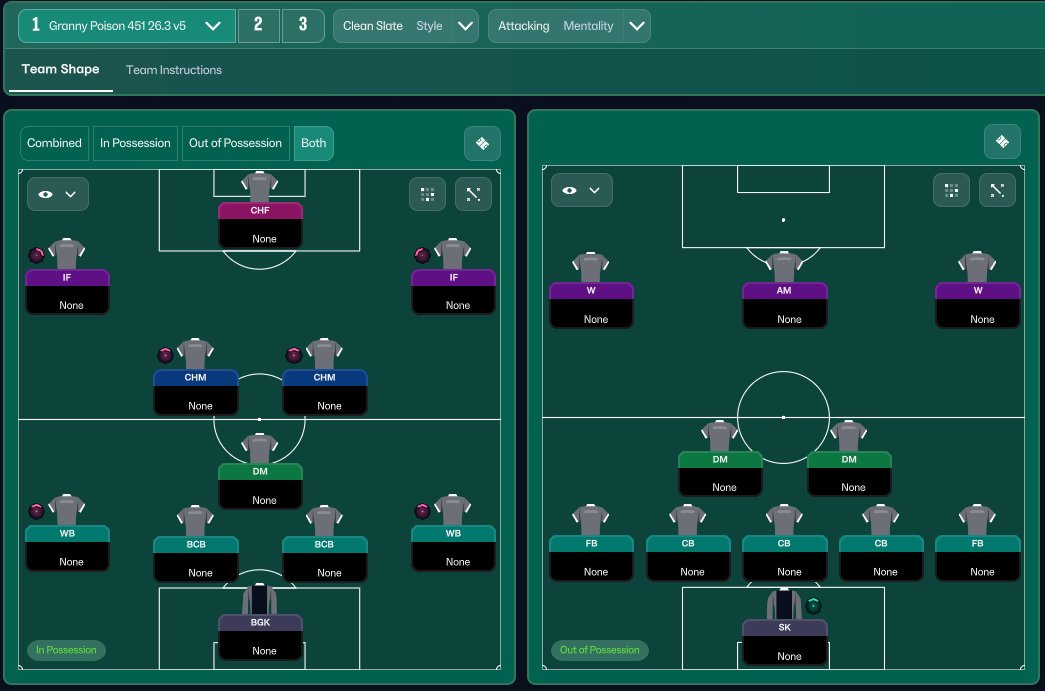Select the in-possession DM card
Image resolution: width=1045 pixels, height=691 pixels.
[260, 486]
